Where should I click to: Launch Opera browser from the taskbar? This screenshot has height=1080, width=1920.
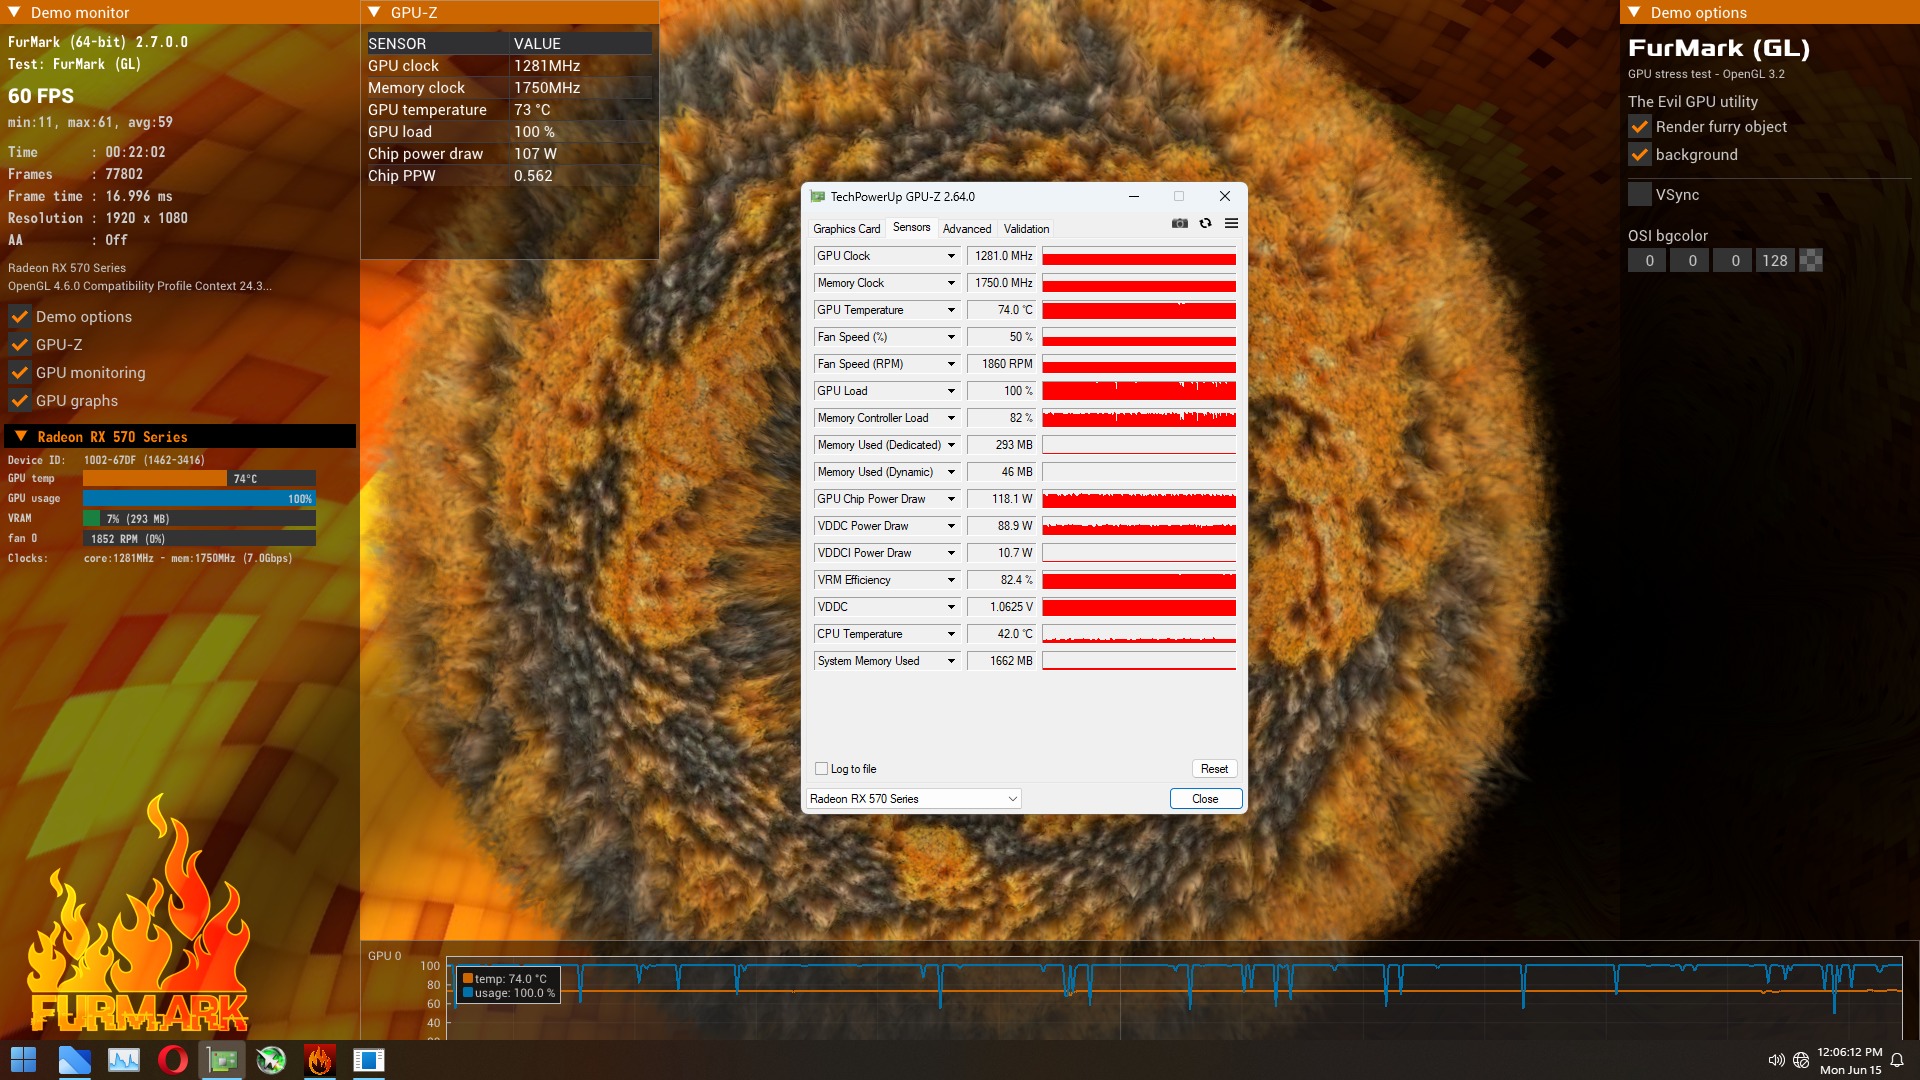(173, 1060)
